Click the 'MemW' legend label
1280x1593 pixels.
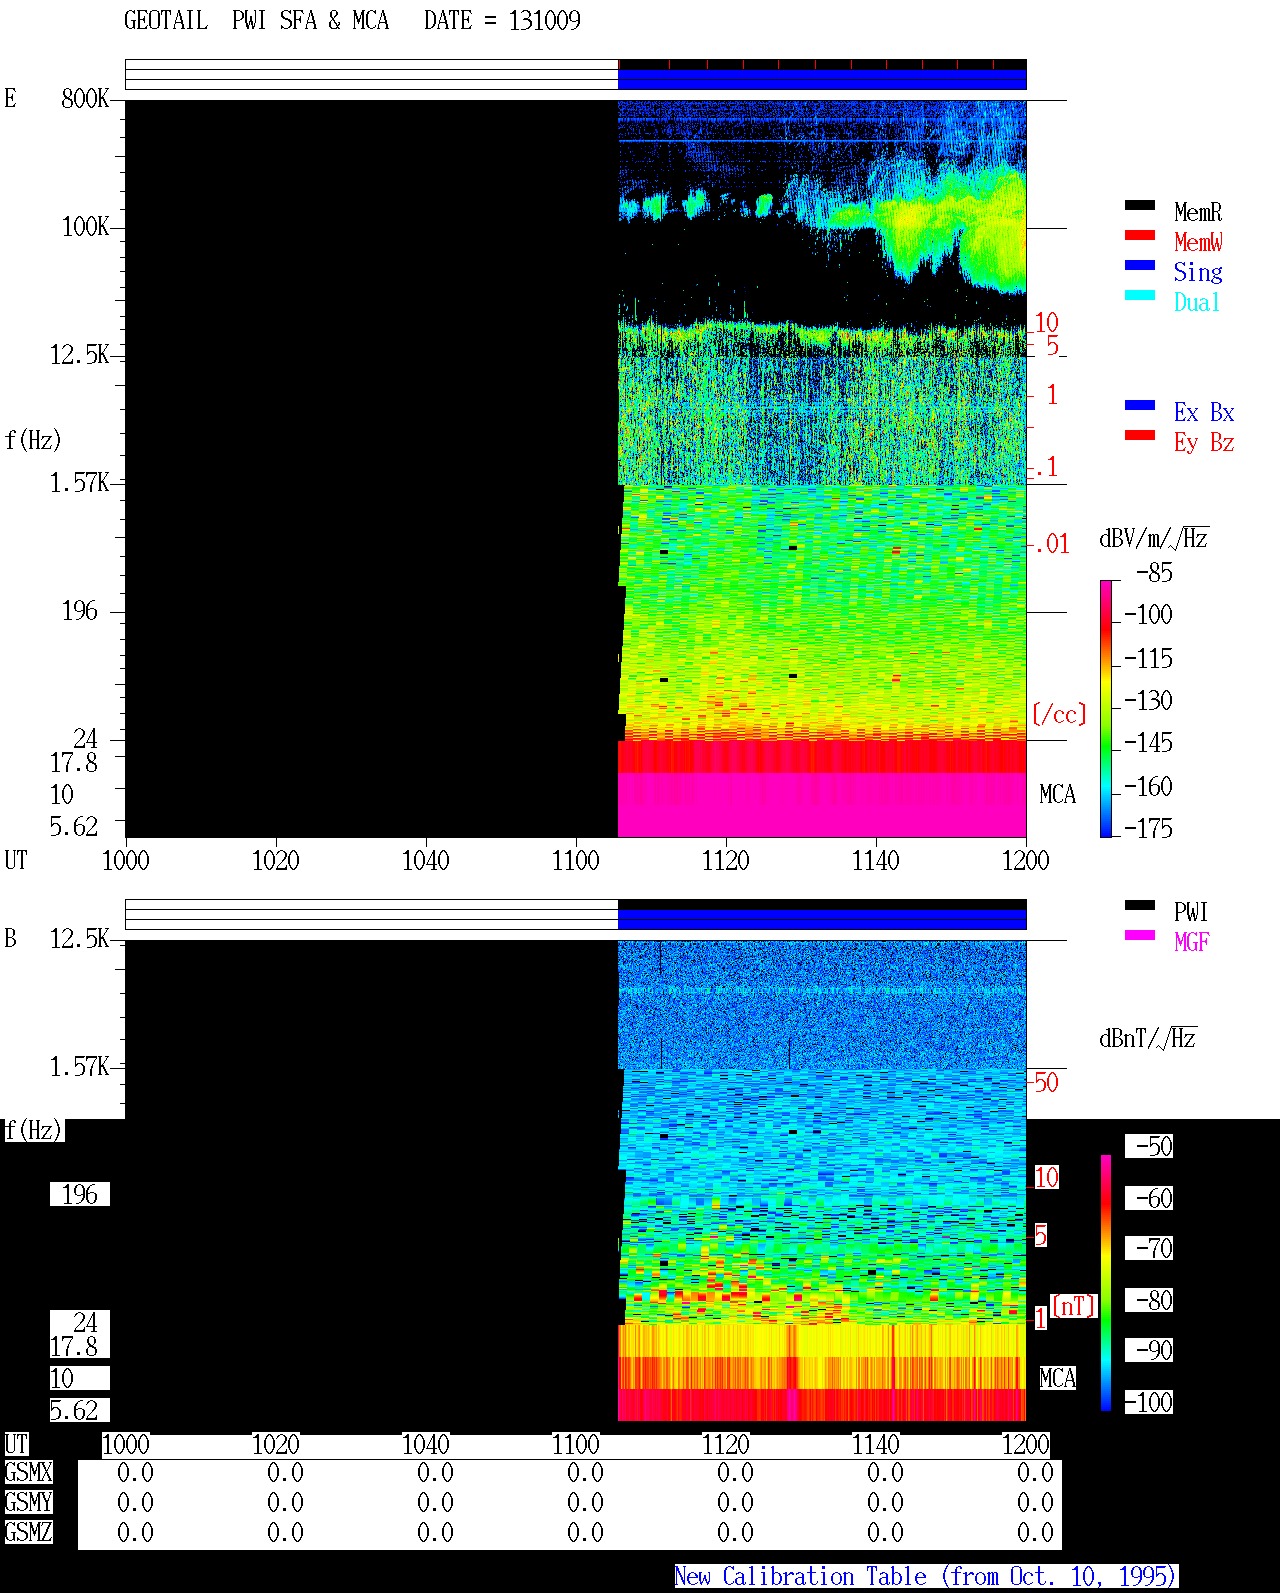pos(1198,242)
